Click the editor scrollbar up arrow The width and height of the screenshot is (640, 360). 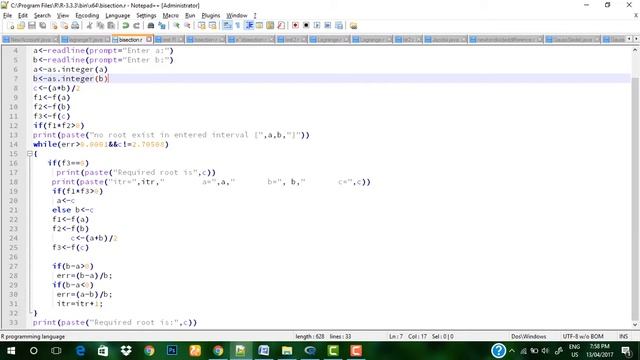635,51
